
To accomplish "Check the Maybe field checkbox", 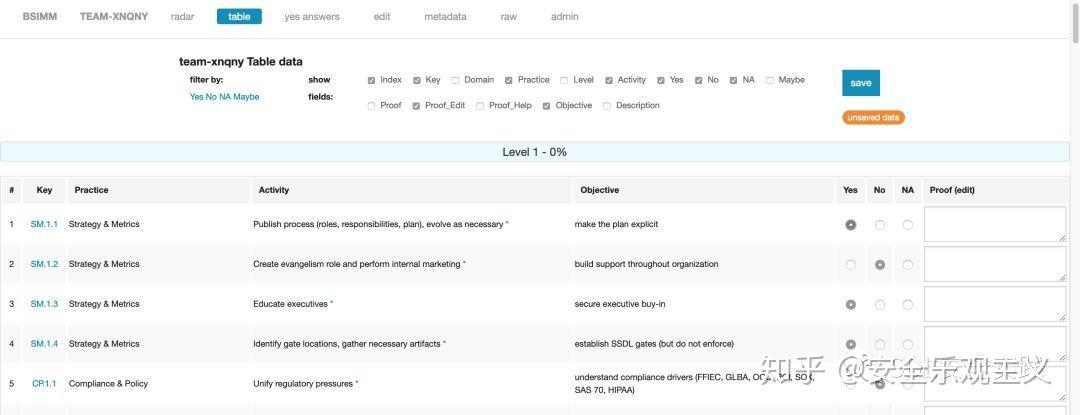I will tap(770, 80).
